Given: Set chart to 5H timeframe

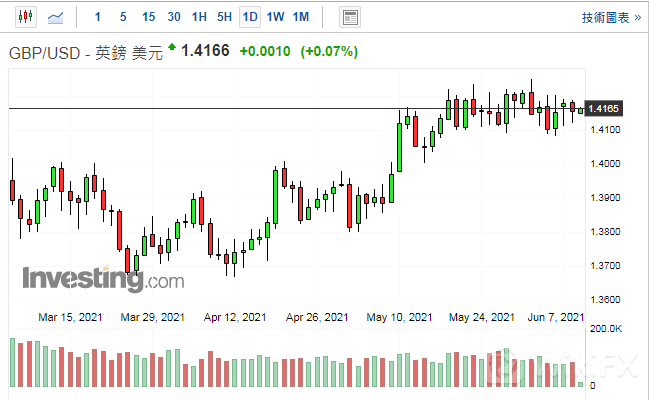Looking at the screenshot, I should coord(225,17).
